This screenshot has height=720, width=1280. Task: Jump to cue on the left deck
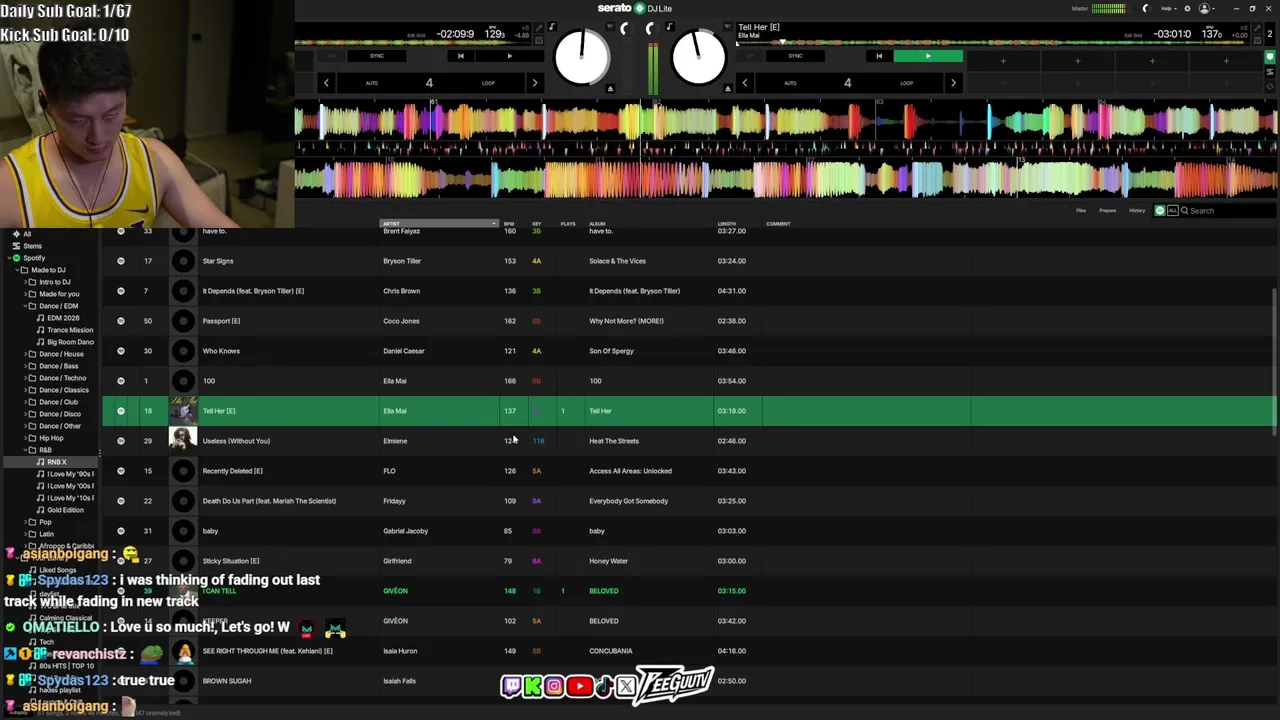tap(460, 56)
